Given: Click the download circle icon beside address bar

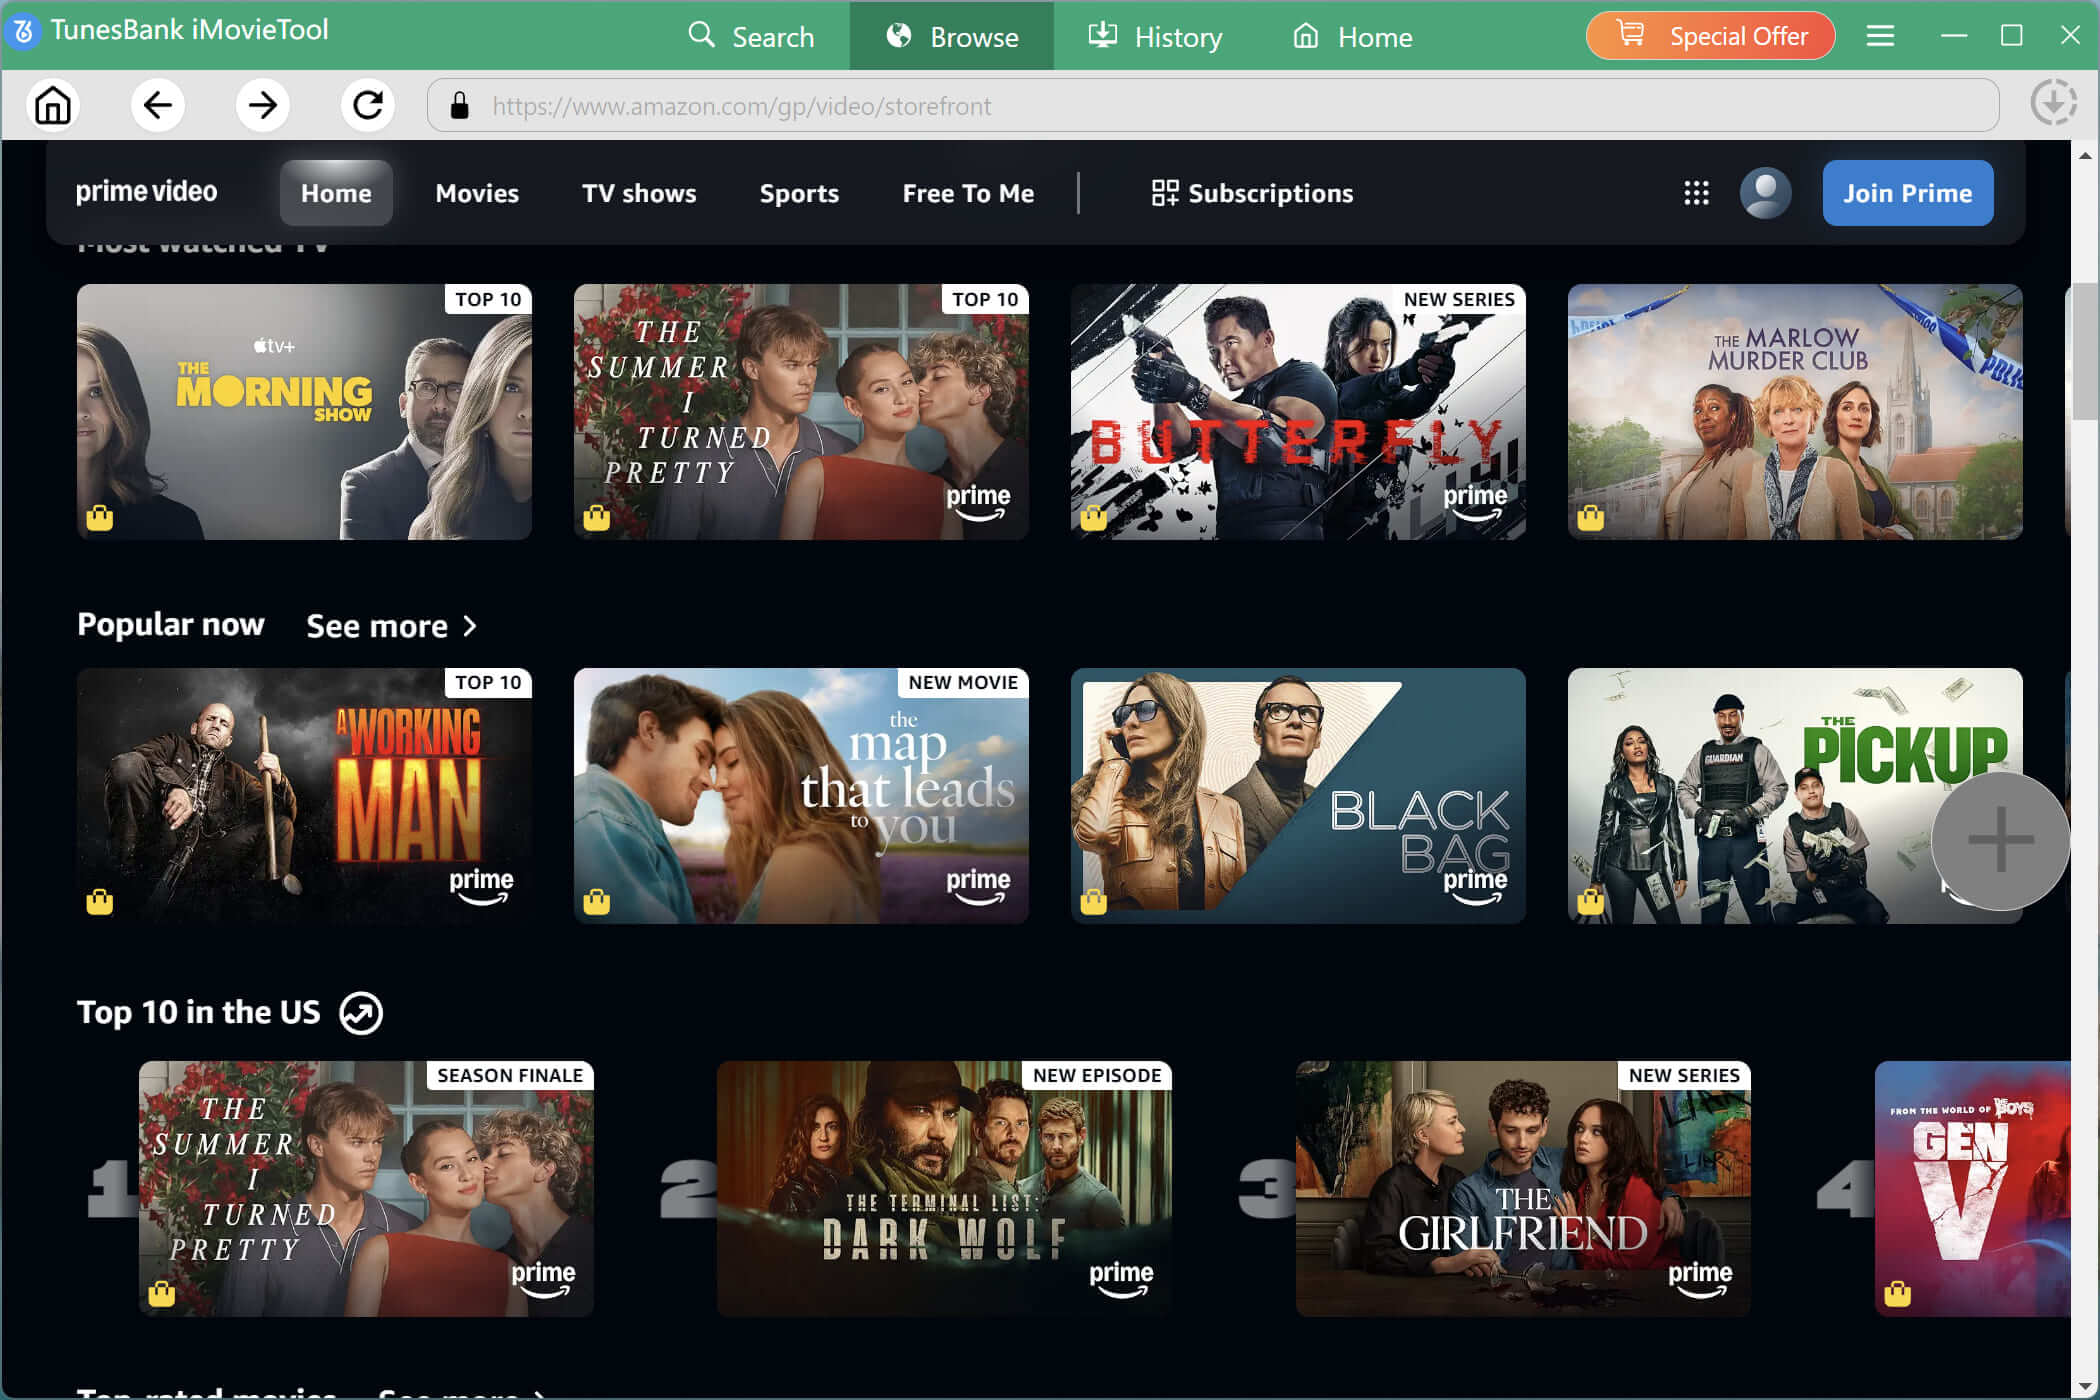Looking at the screenshot, I should point(2053,103).
